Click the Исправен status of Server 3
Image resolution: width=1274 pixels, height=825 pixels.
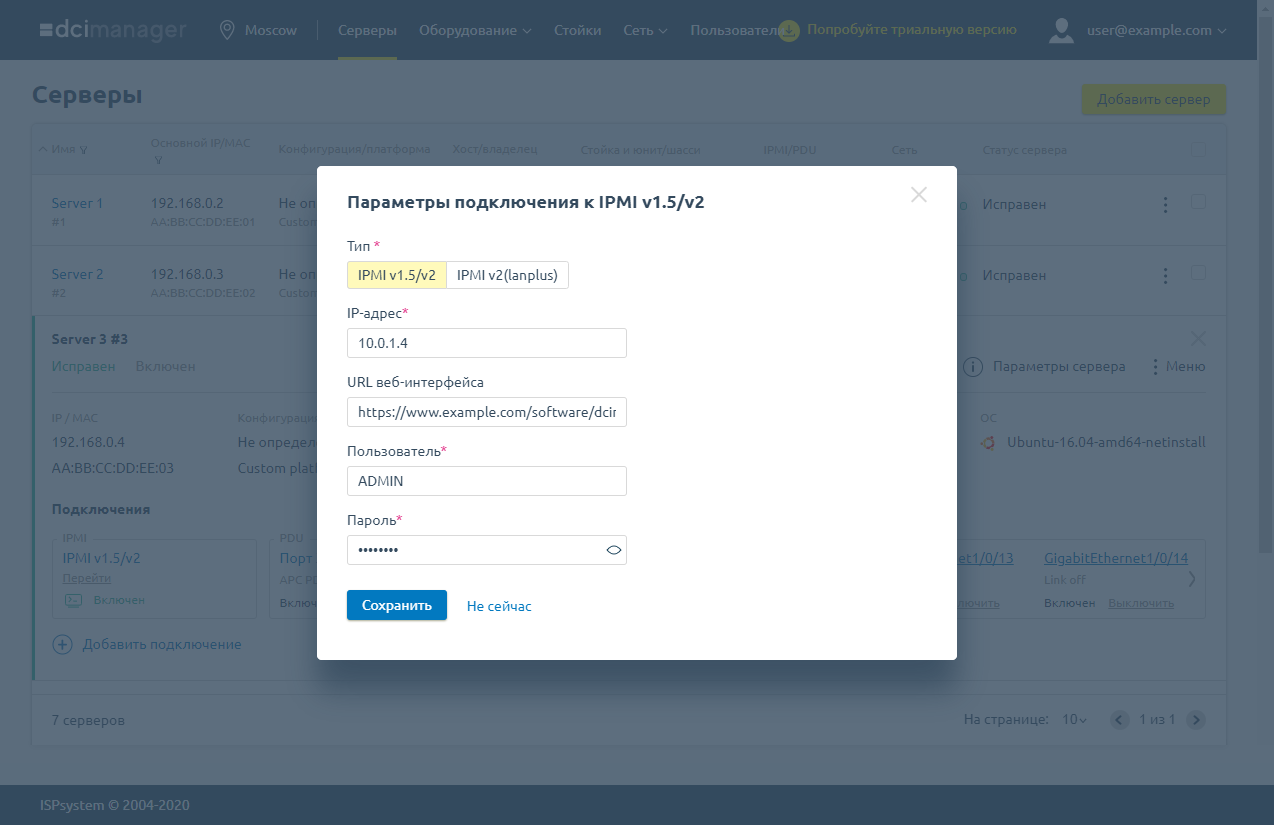(x=84, y=367)
